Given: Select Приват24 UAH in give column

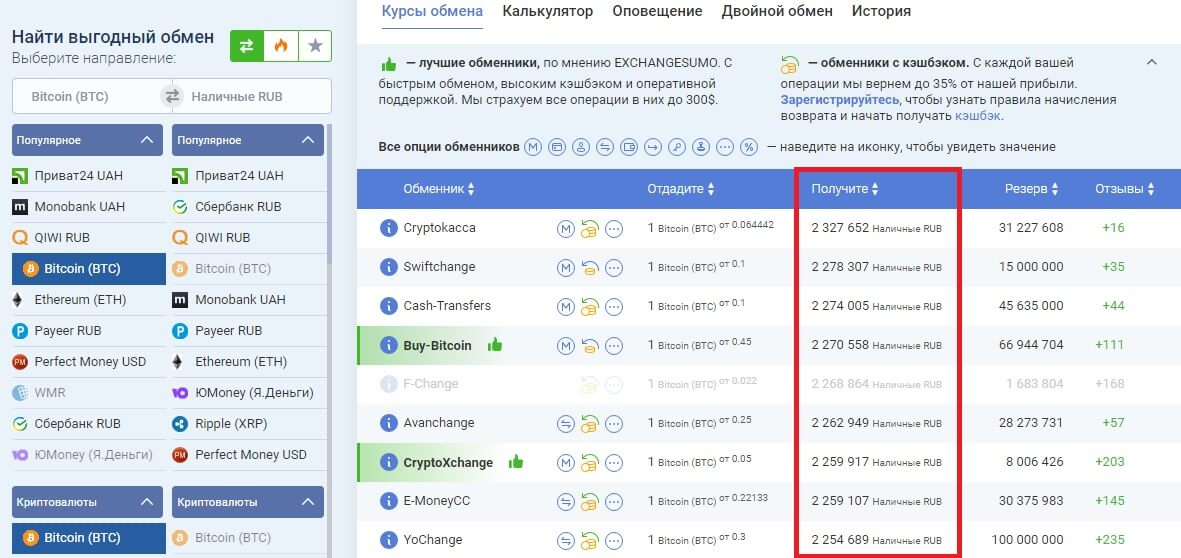Looking at the screenshot, I should (89, 176).
